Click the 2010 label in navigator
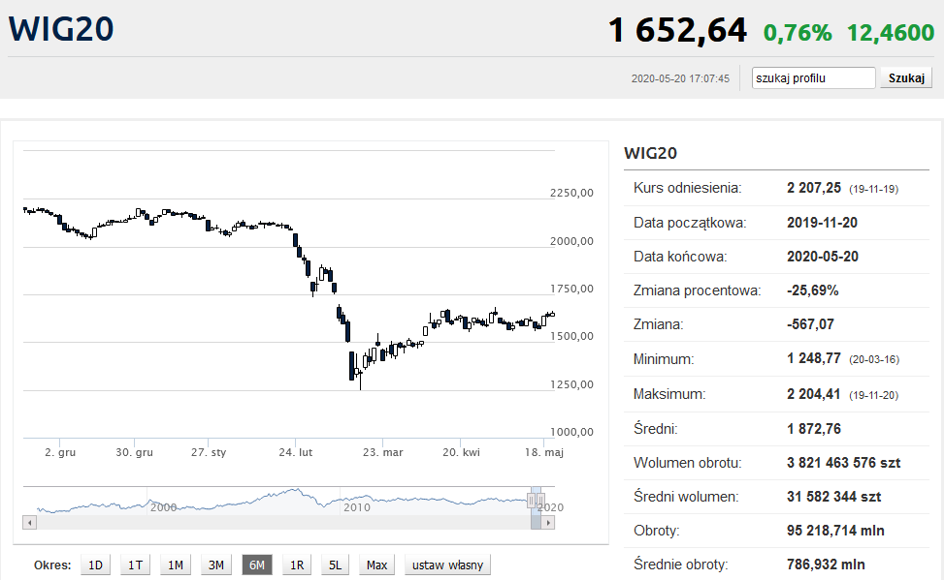The height and width of the screenshot is (580, 945). (357, 508)
